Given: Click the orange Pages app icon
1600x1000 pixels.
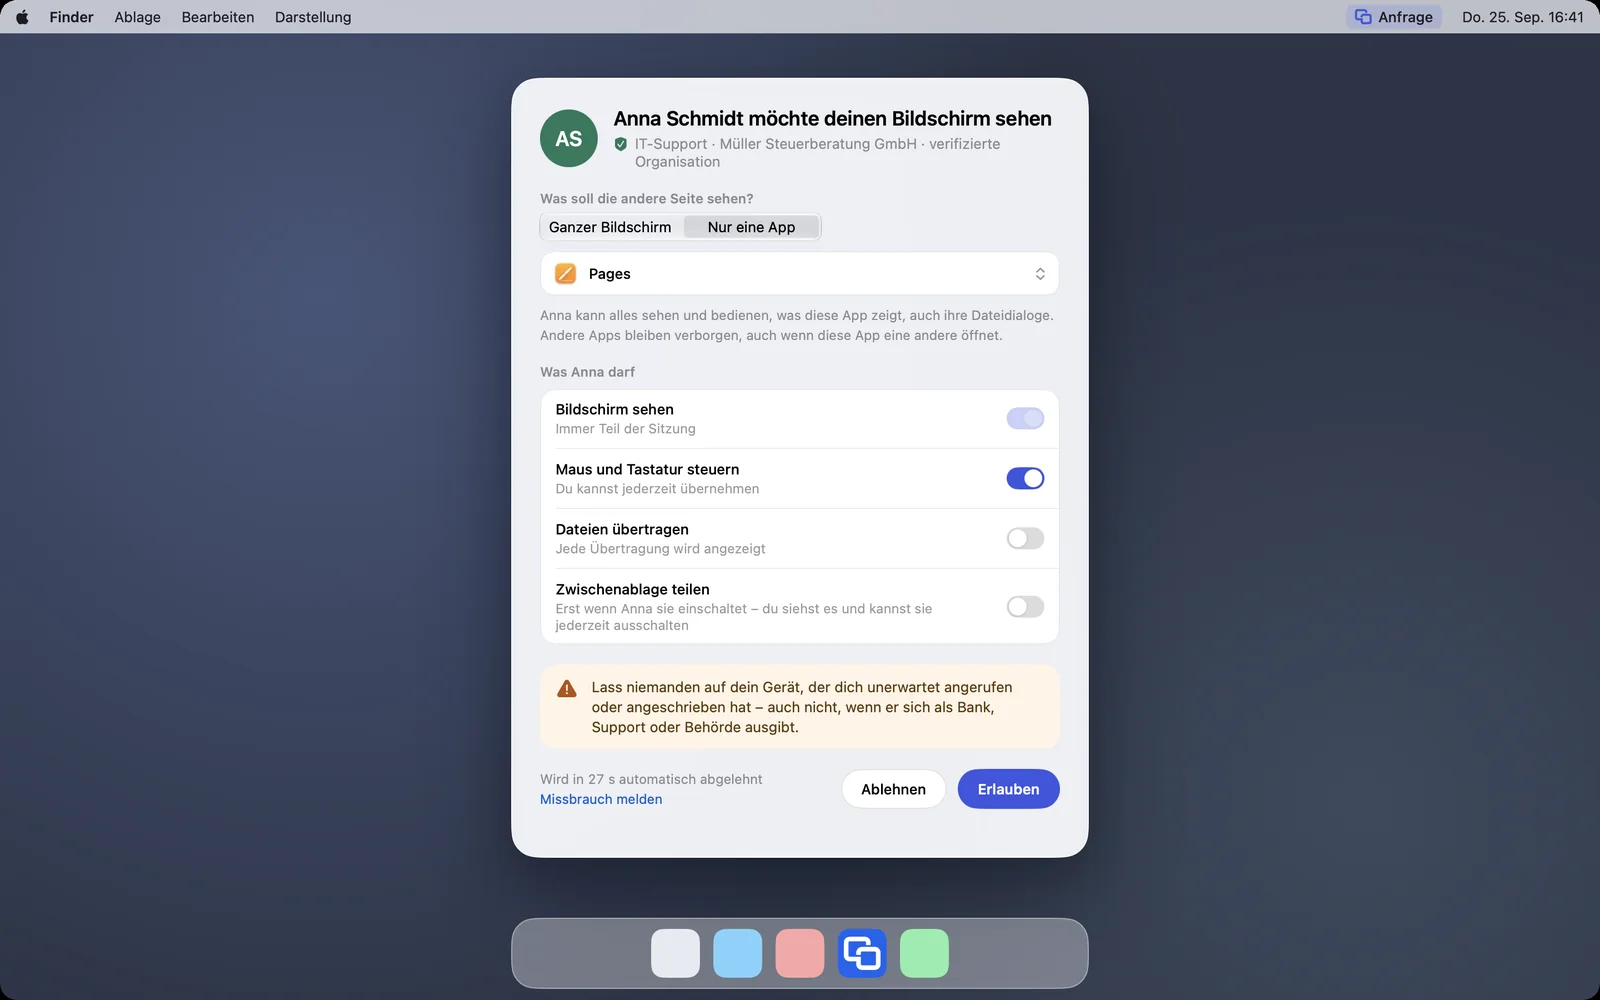Looking at the screenshot, I should (x=565, y=274).
